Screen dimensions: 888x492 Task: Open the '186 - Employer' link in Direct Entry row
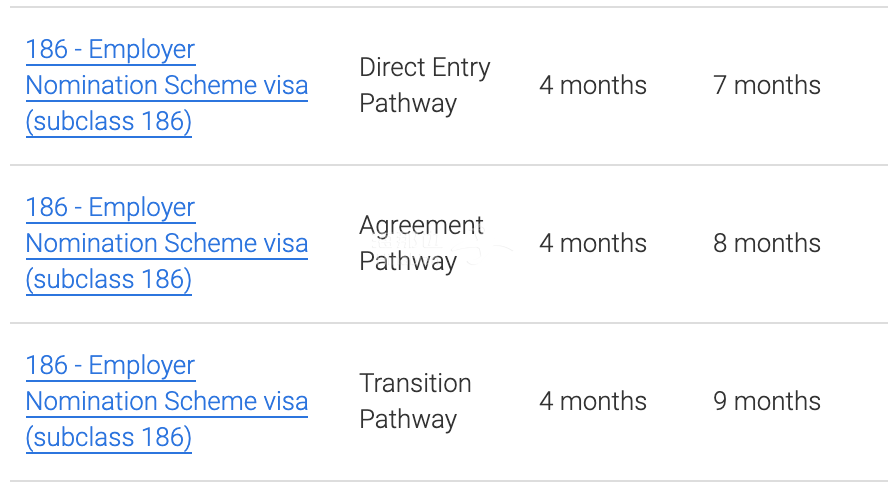(x=110, y=49)
